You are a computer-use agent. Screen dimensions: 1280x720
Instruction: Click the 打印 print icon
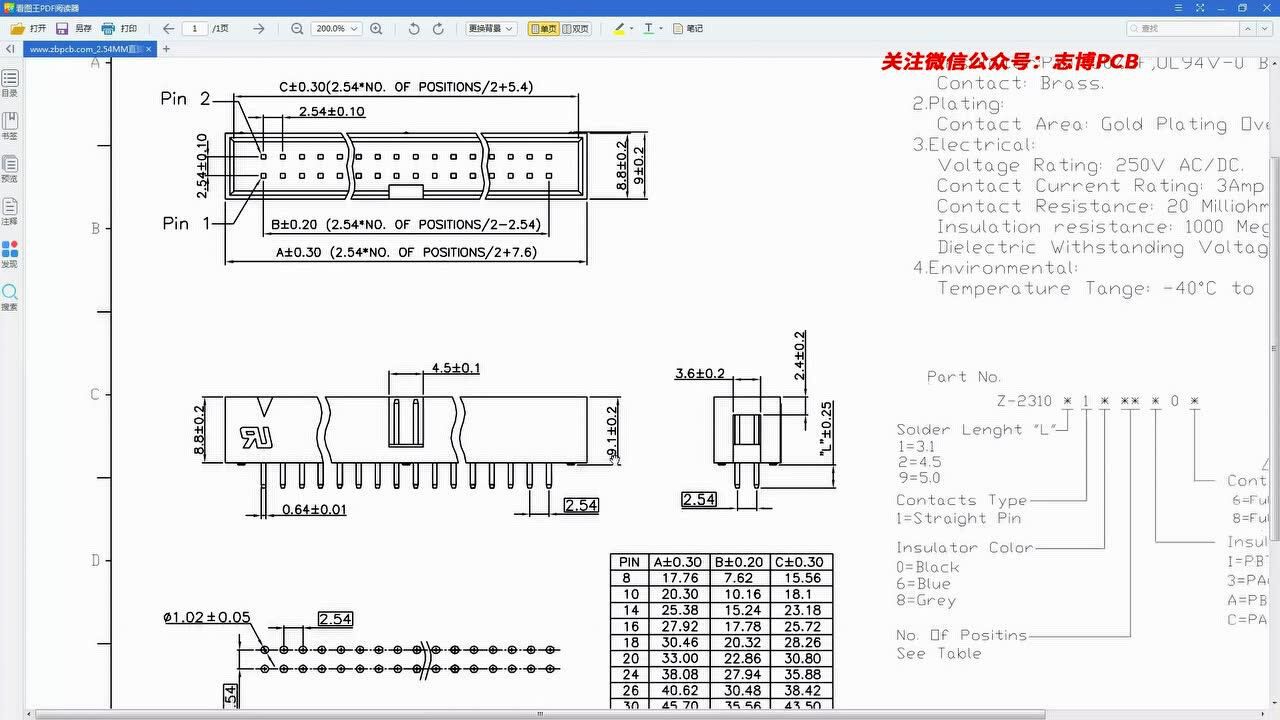tap(106, 28)
